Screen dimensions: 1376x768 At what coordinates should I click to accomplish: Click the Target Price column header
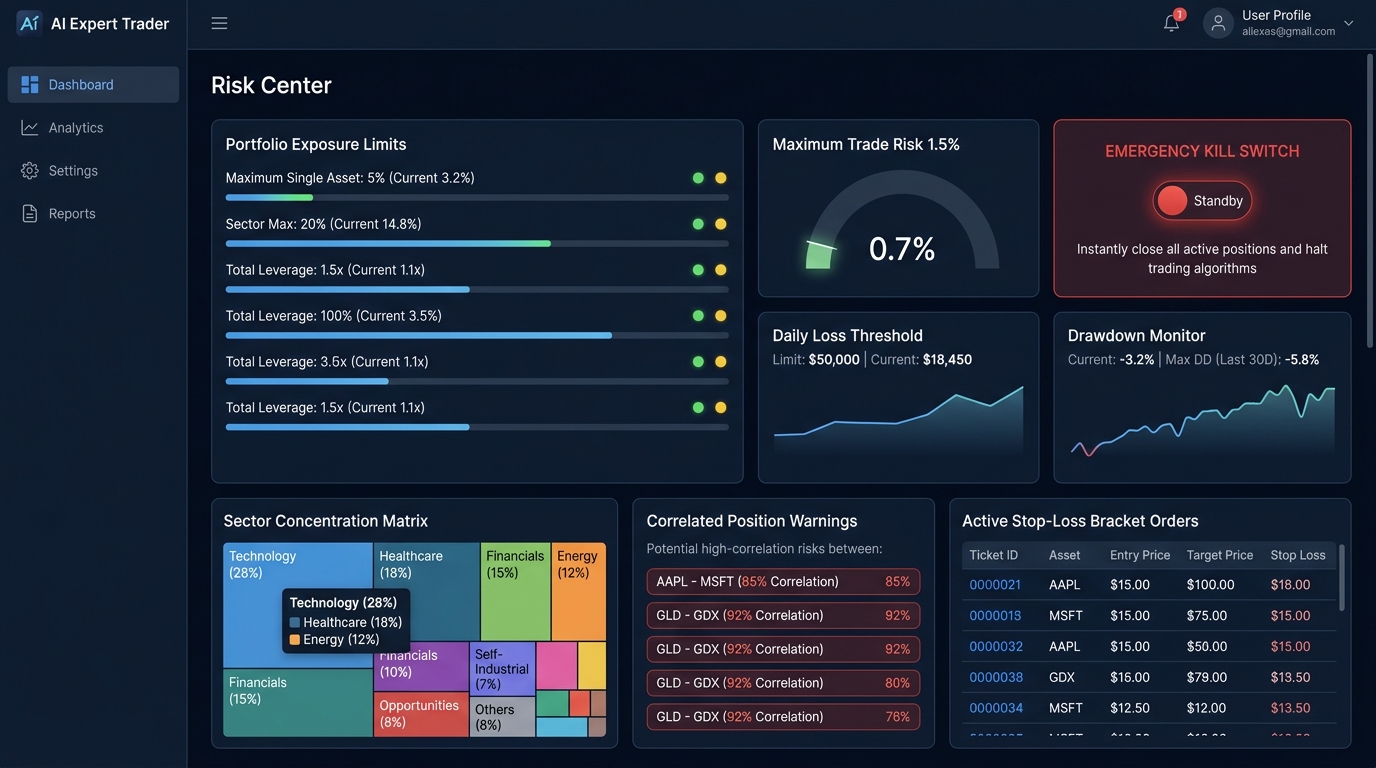[1220, 555]
